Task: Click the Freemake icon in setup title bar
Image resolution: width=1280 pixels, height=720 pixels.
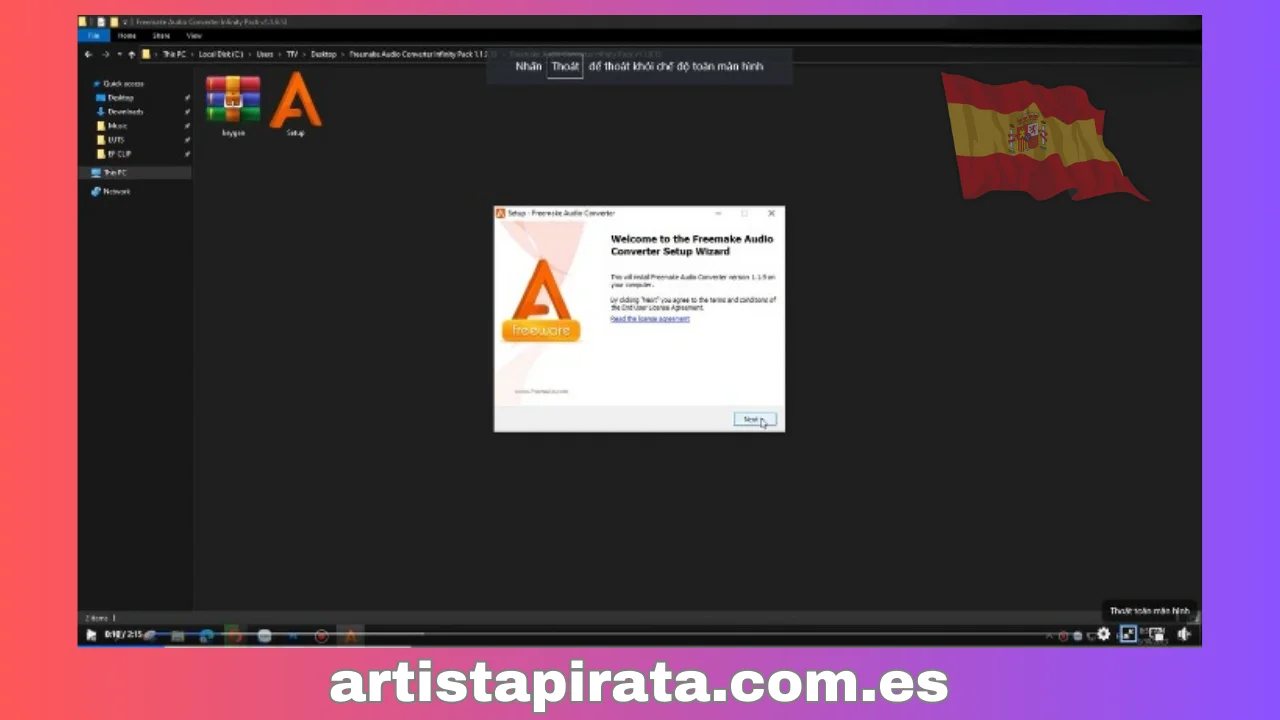Action: point(501,213)
